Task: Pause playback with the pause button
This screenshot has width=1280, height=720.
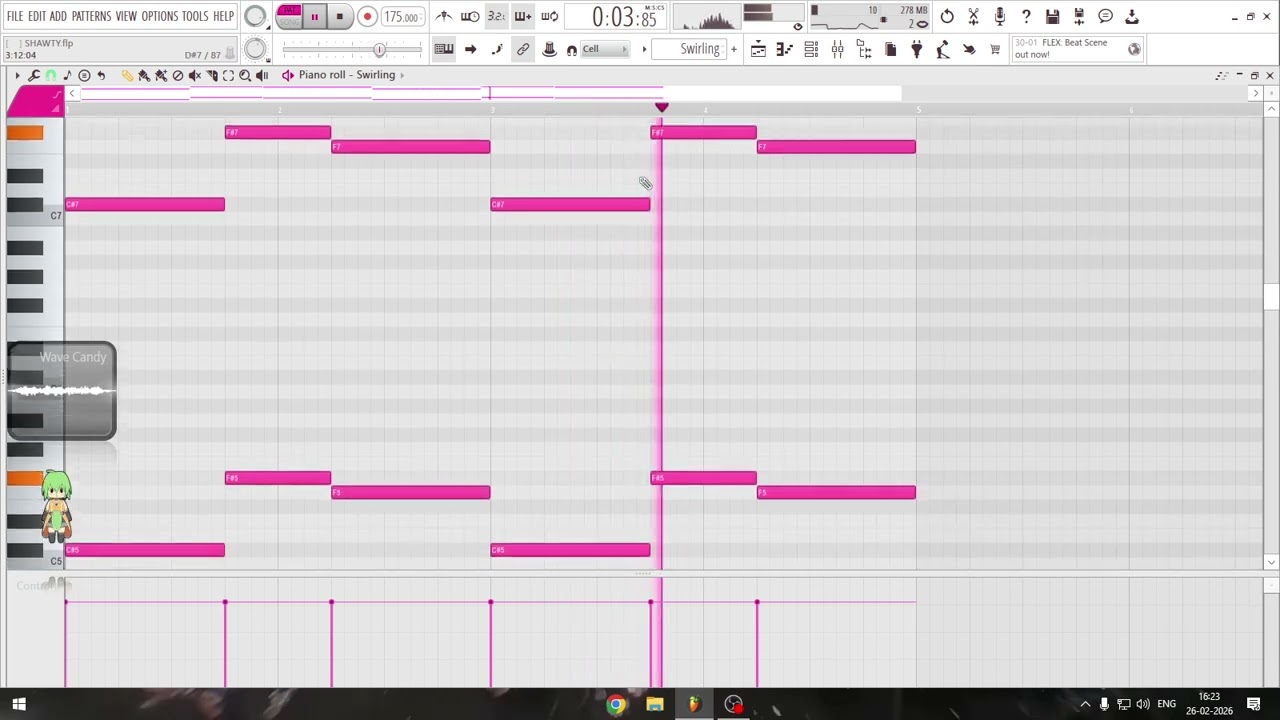Action: point(314,16)
